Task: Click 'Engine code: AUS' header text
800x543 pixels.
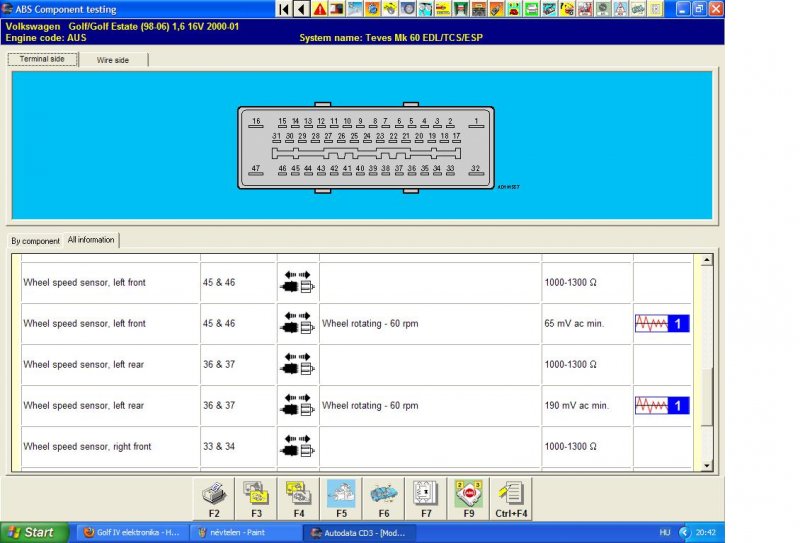Action: [46, 38]
